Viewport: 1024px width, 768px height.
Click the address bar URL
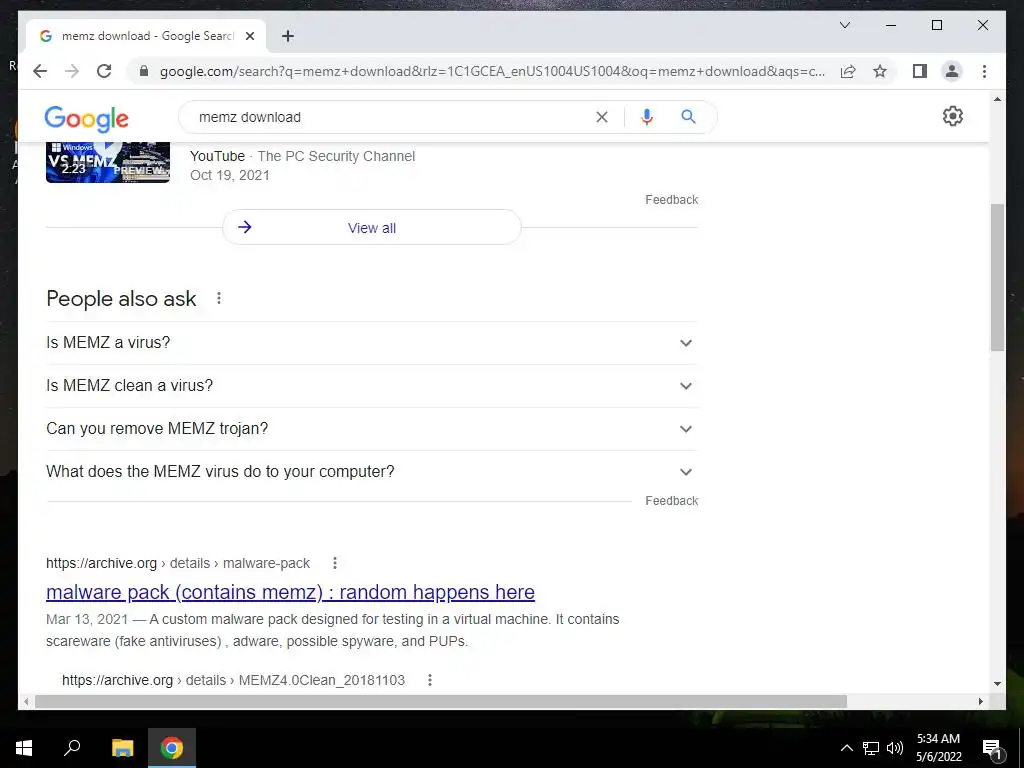(x=492, y=71)
